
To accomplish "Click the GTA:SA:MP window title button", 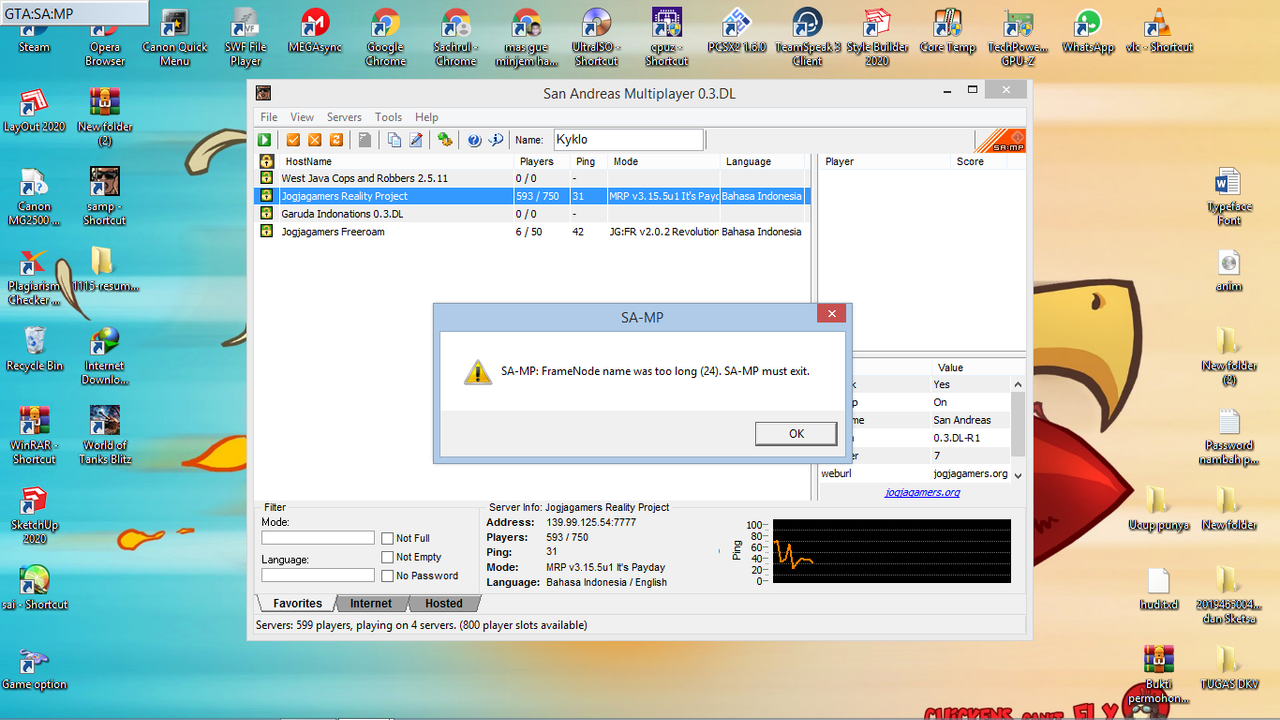I will [74, 14].
